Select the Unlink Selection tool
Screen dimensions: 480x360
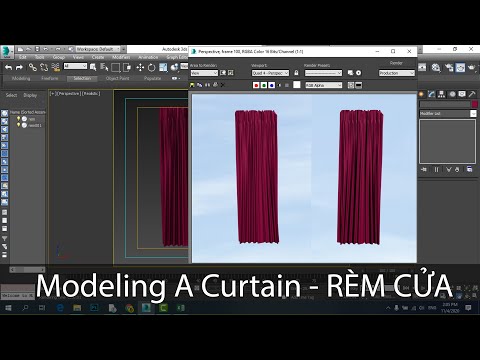[44, 67]
